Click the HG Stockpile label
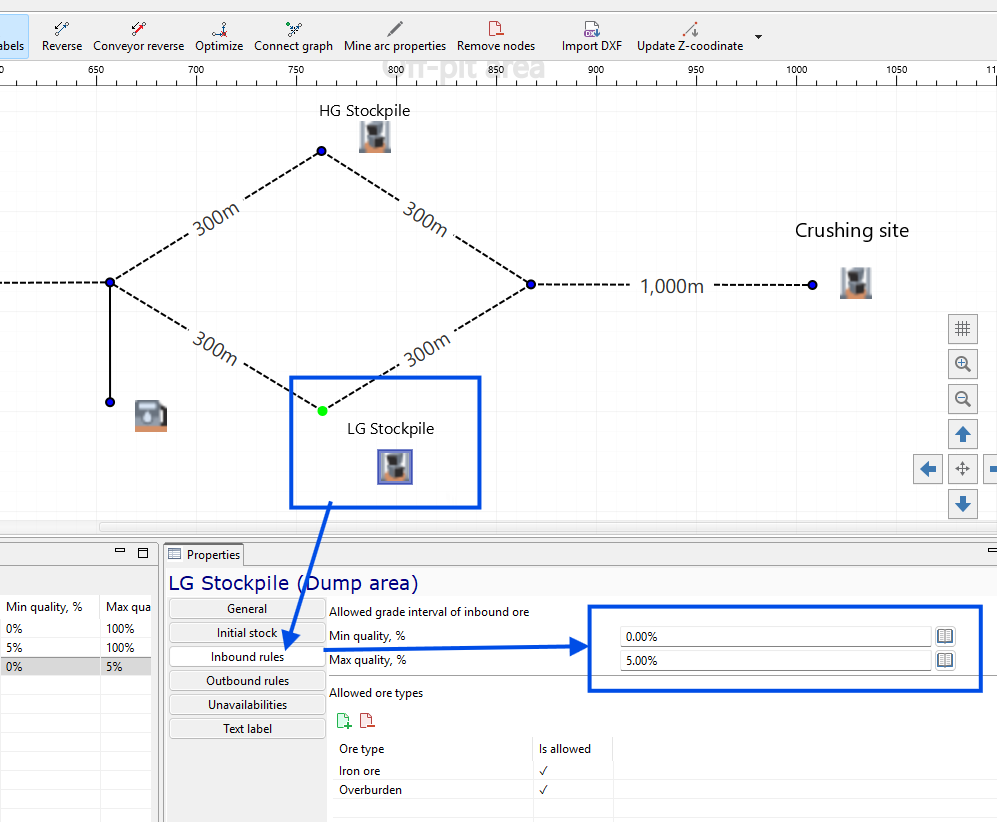 [x=364, y=111]
